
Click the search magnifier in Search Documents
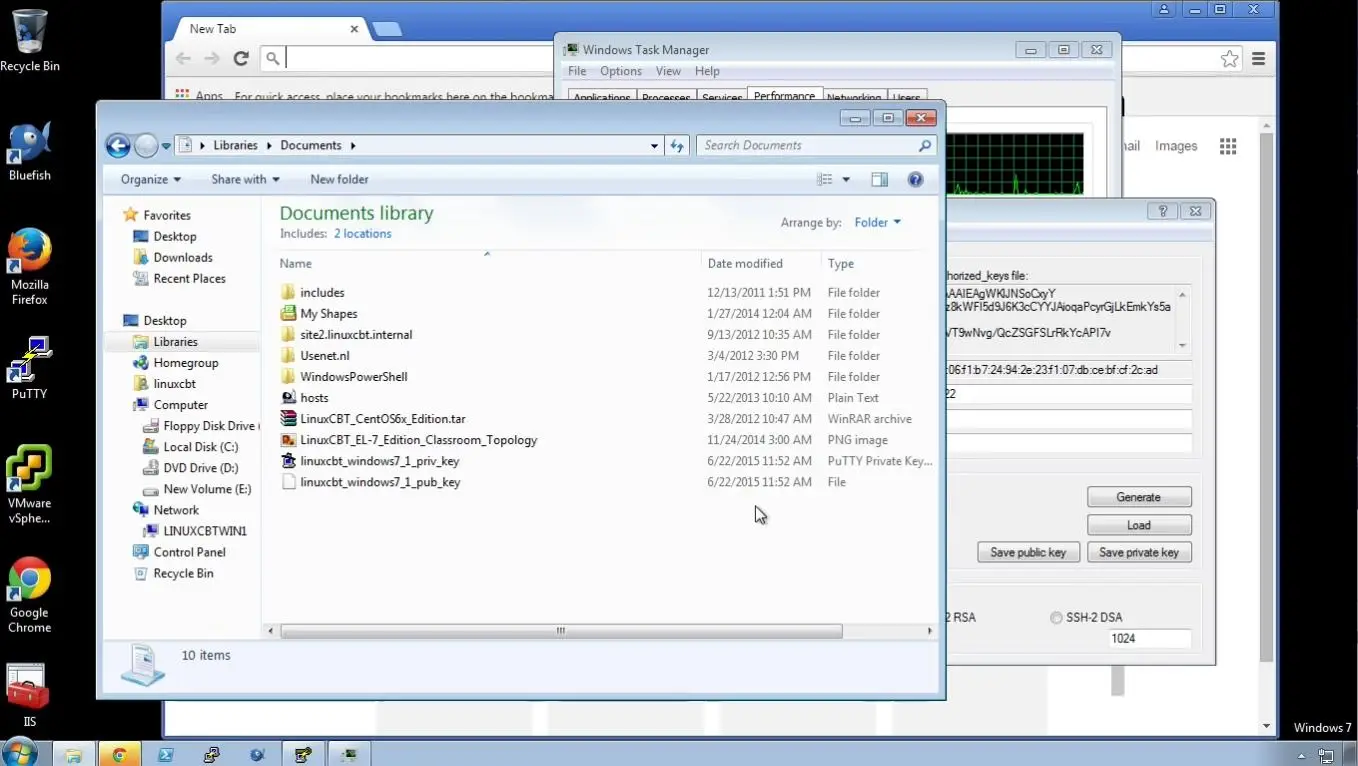[925, 146]
